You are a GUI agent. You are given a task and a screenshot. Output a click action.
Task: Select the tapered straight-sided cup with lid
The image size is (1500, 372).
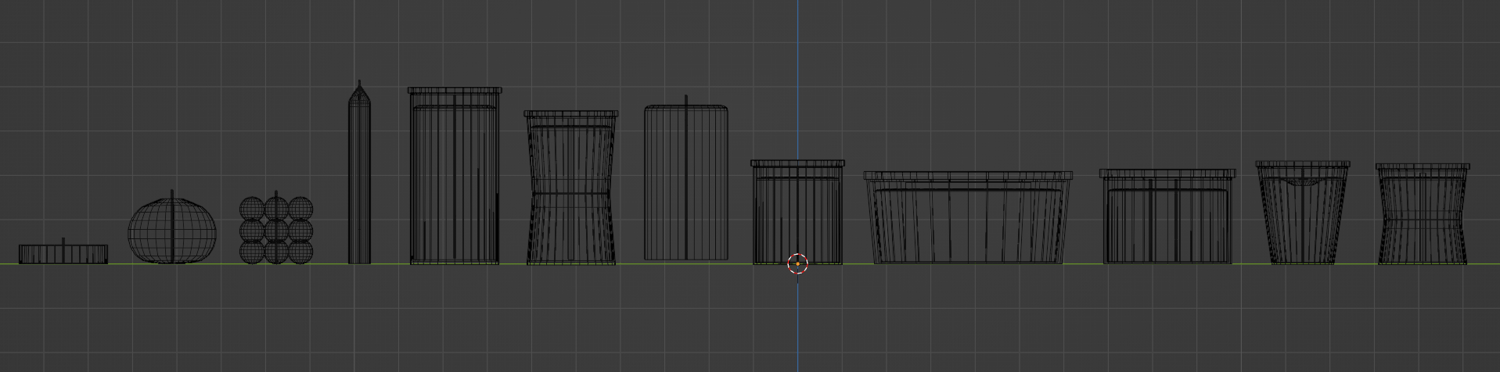click(x=1303, y=212)
